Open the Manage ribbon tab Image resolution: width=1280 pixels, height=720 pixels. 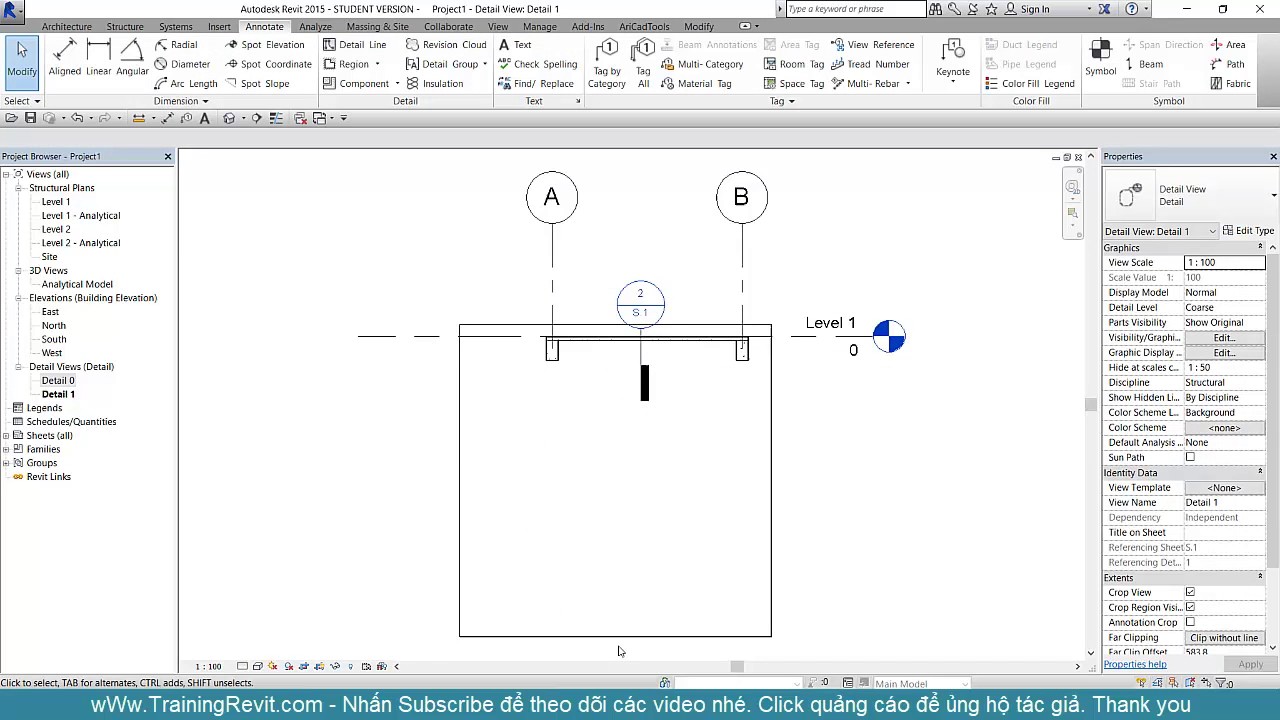click(539, 27)
